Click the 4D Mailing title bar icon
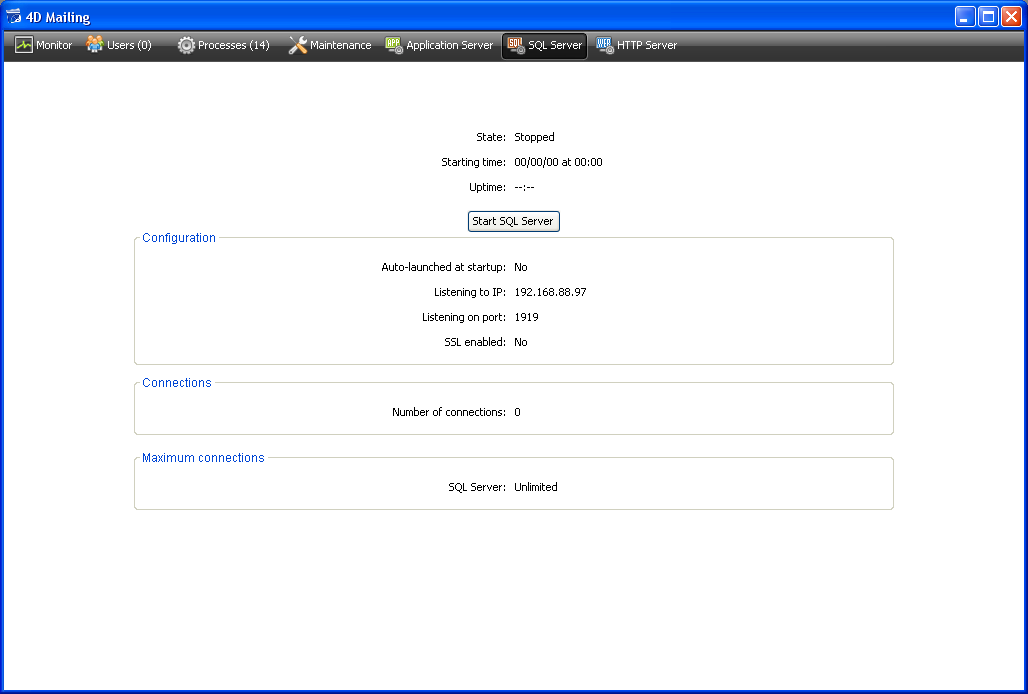1028x694 pixels. tap(13, 16)
